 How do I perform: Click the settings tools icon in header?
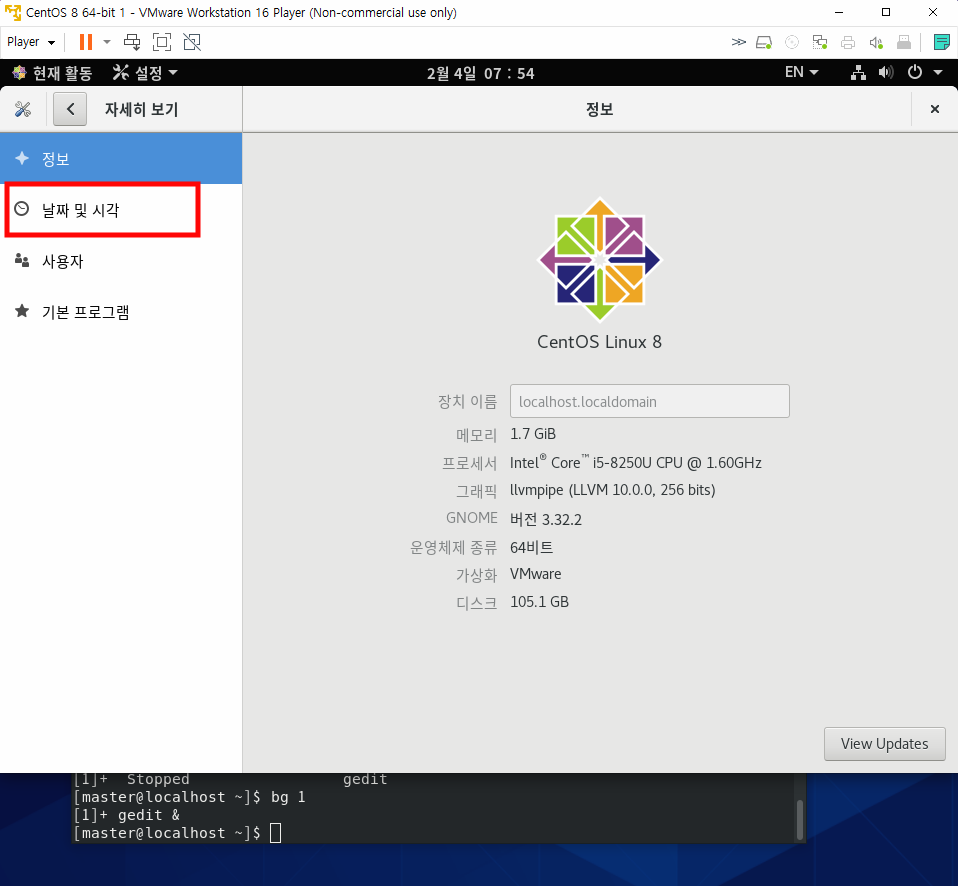tap(23, 109)
